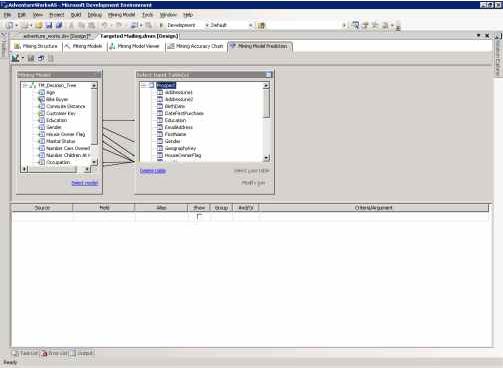Open the Window menu

coord(168,15)
